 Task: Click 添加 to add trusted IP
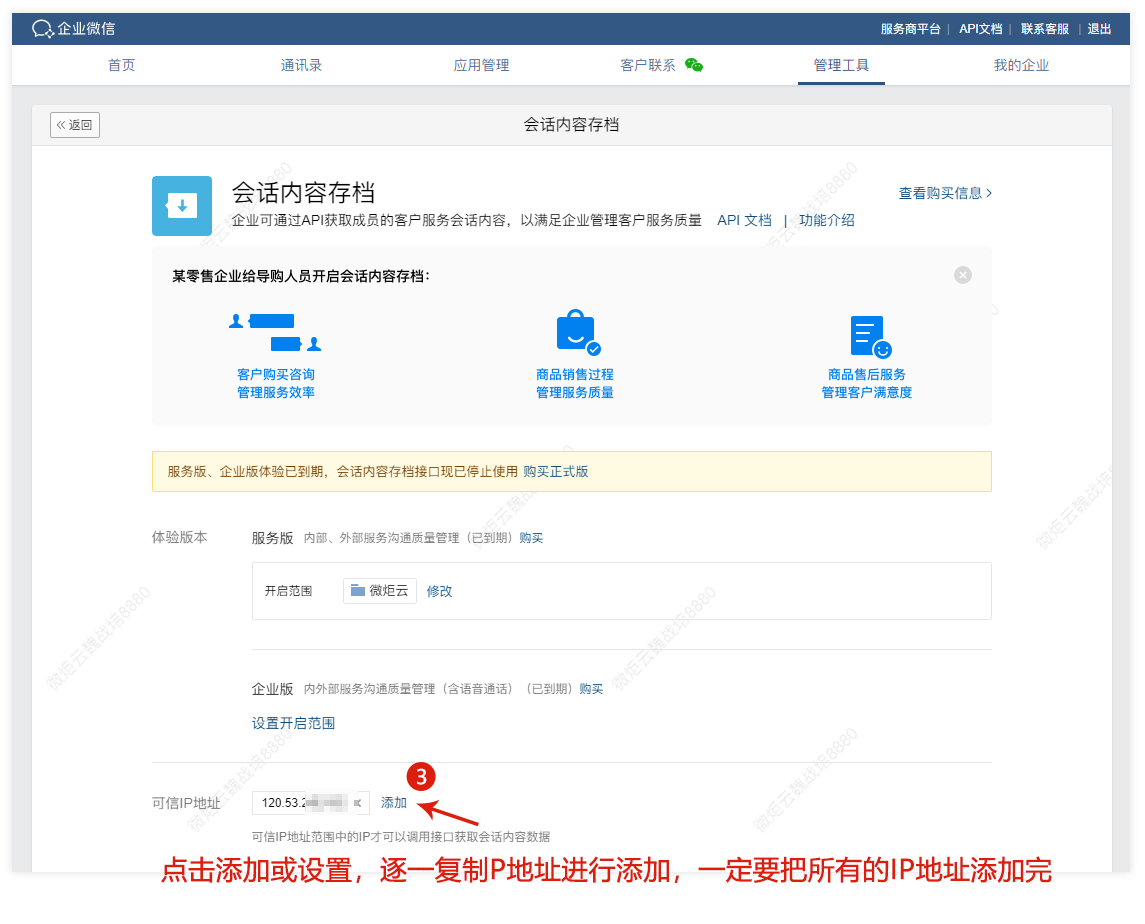[394, 803]
